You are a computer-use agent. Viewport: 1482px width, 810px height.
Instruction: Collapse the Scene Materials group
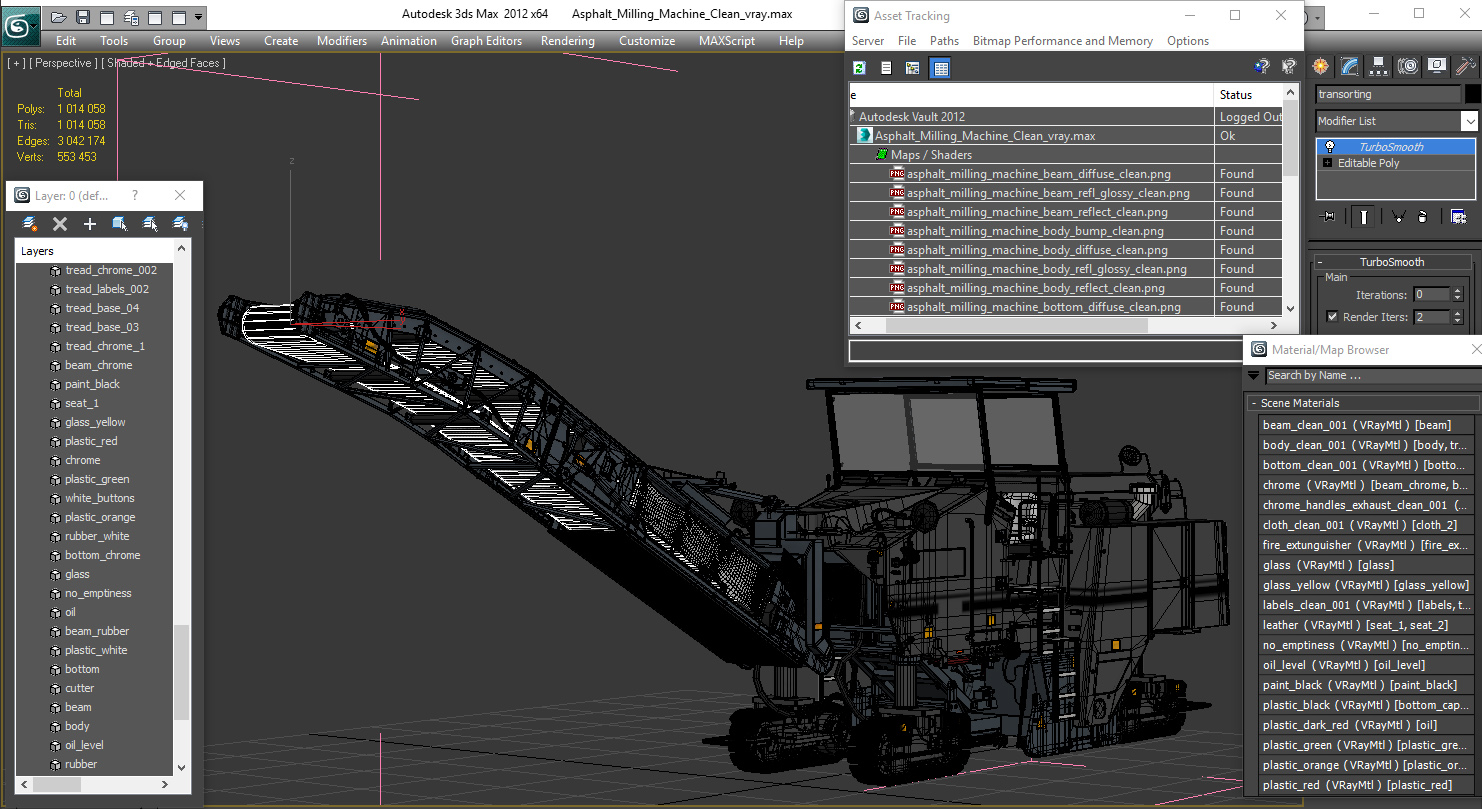(x=1363, y=403)
